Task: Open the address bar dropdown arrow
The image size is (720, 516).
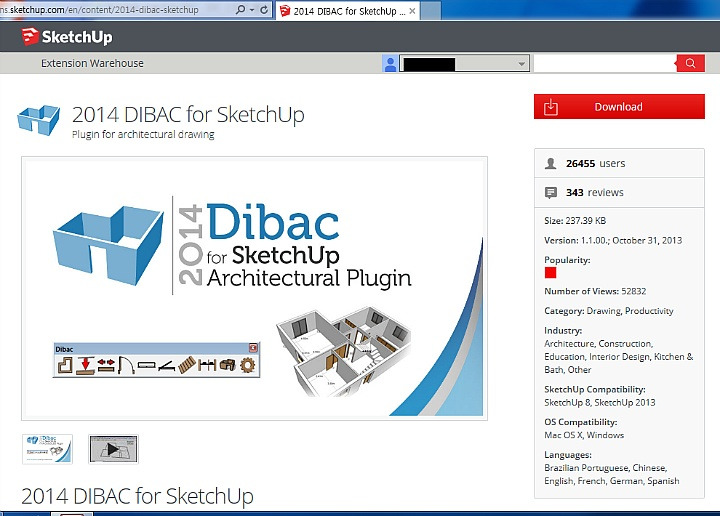Action: pyautogui.click(x=252, y=10)
